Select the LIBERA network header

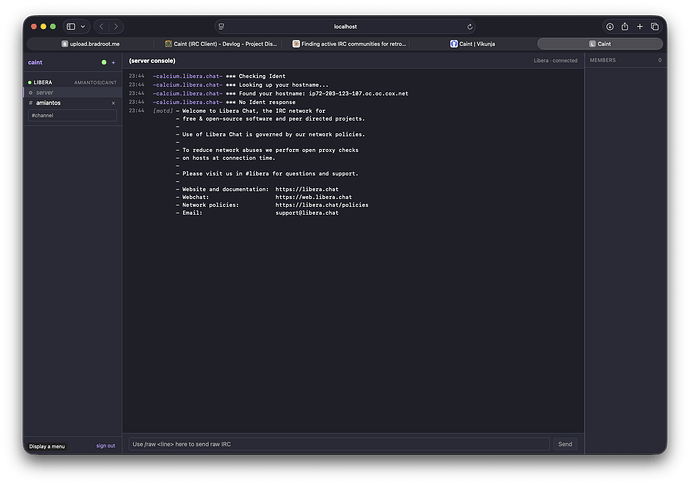click(x=43, y=82)
